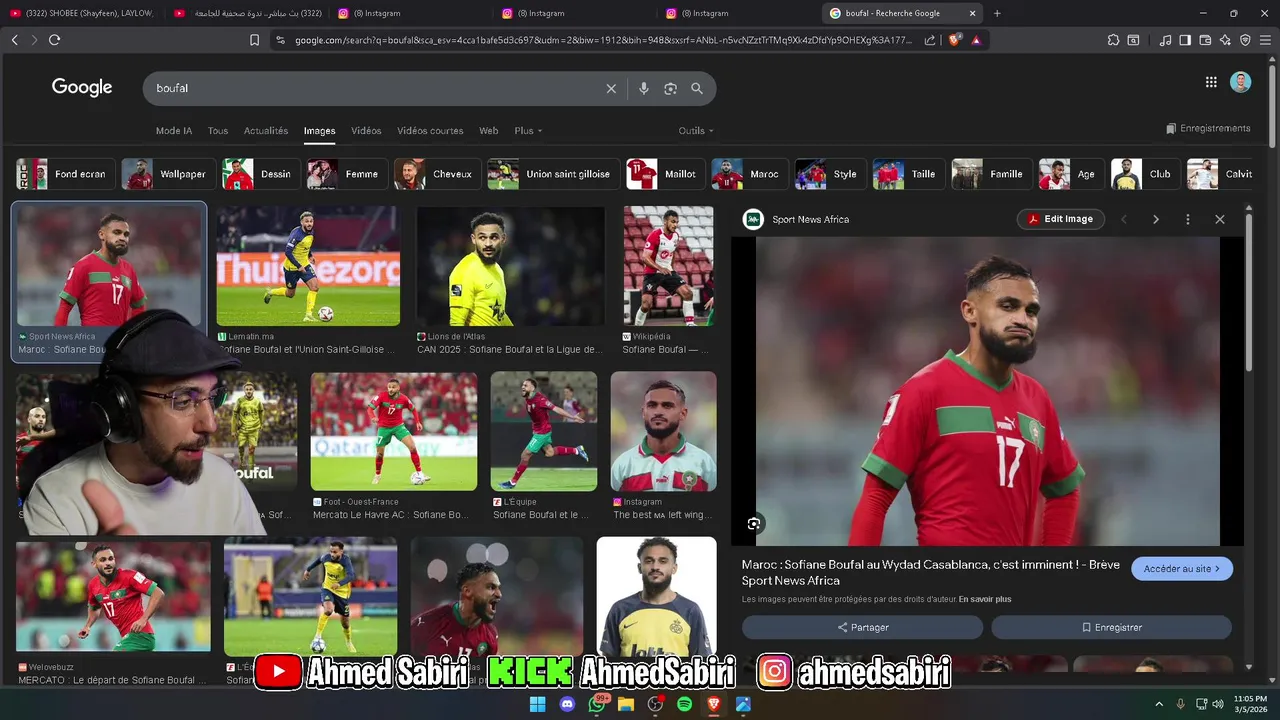The image size is (1280, 720).
Task: Open the Lions de l'Atlas CAN 2025 thumbnail
Action: click(x=510, y=266)
